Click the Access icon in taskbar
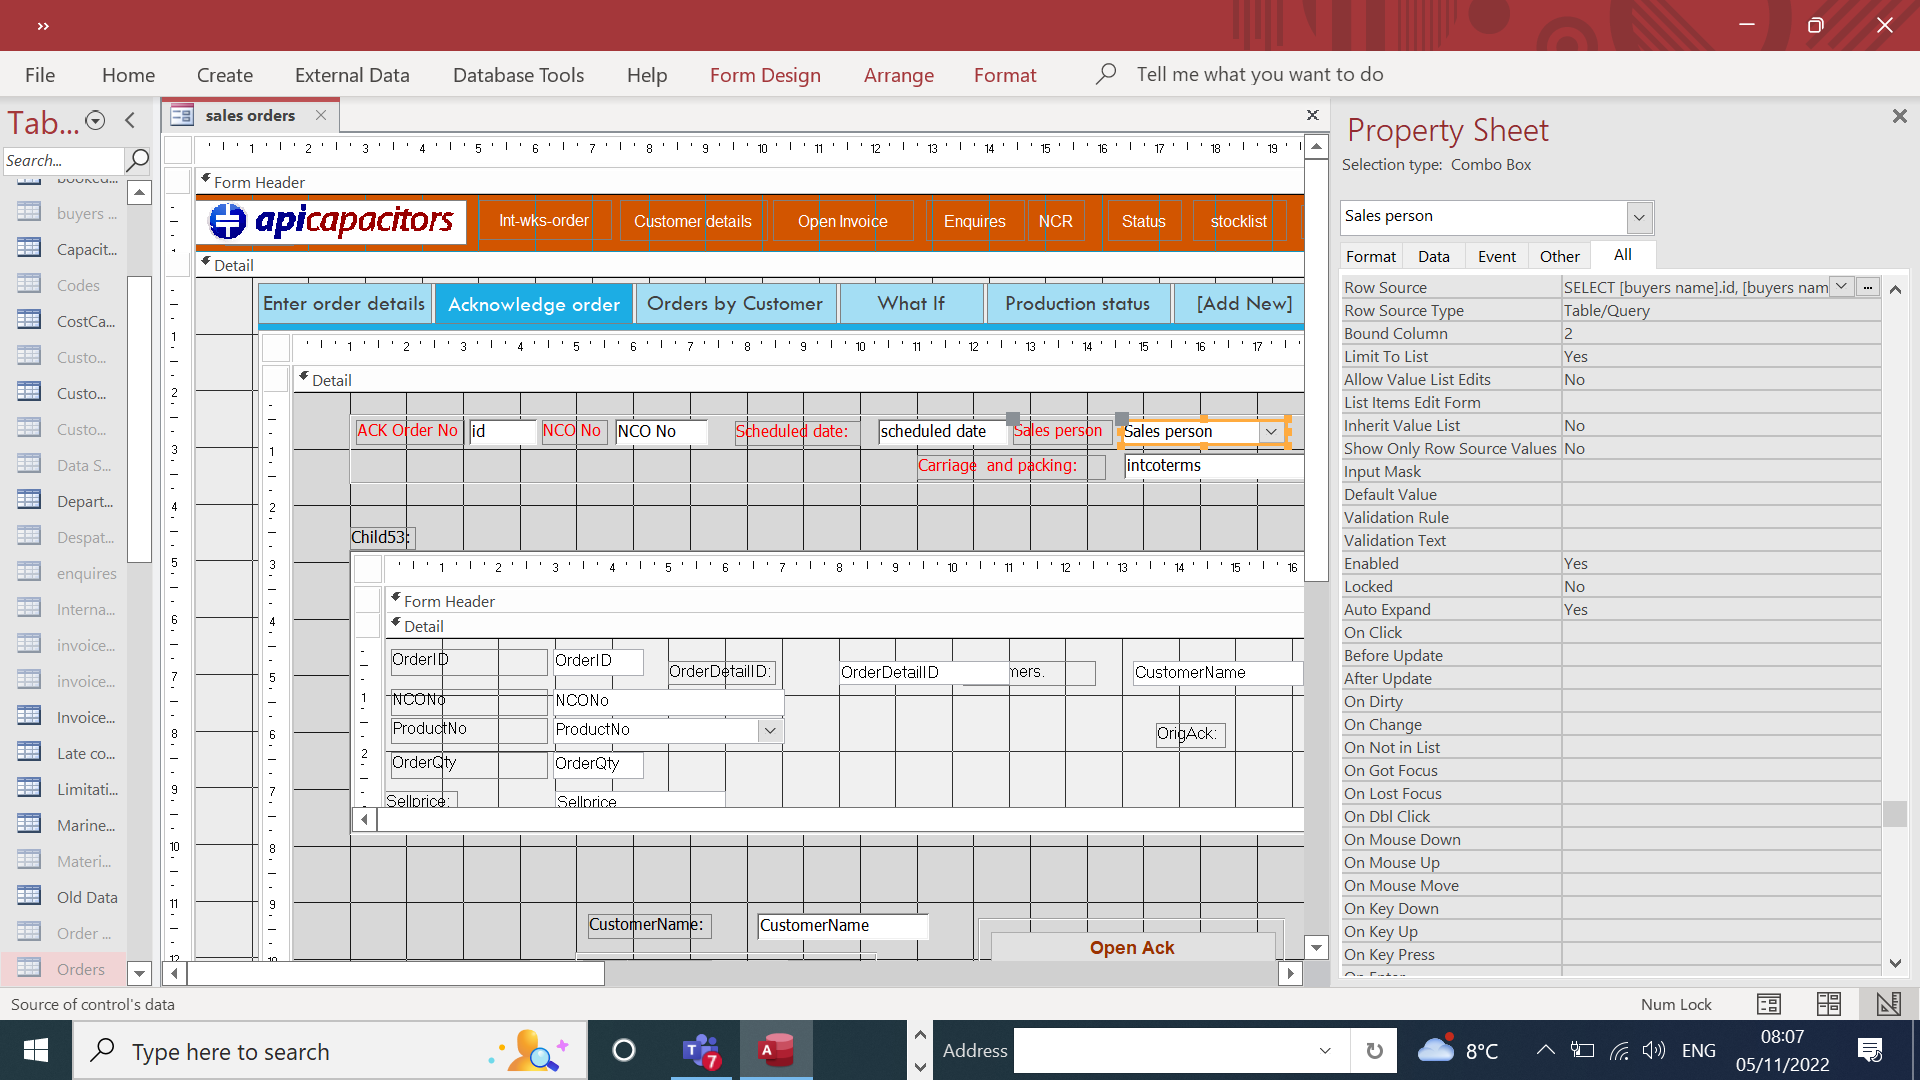This screenshot has height=1080, width=1920. (776, 1051)
